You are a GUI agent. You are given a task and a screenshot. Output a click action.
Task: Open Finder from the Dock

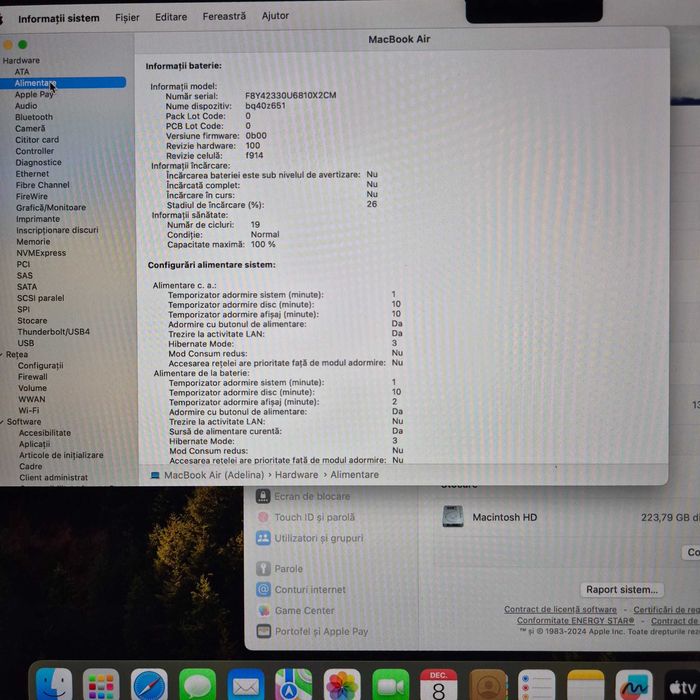point(54,684)
